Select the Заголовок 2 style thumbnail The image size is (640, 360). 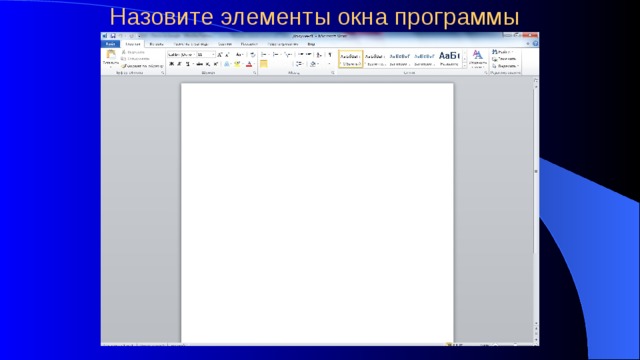click(424, 59)
